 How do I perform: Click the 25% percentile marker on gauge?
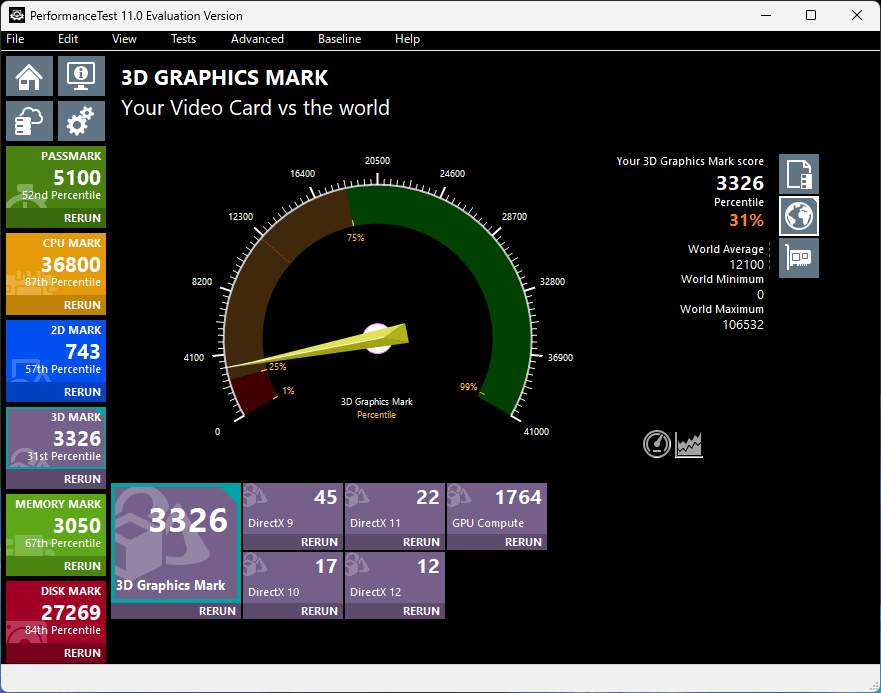point(278,366)
